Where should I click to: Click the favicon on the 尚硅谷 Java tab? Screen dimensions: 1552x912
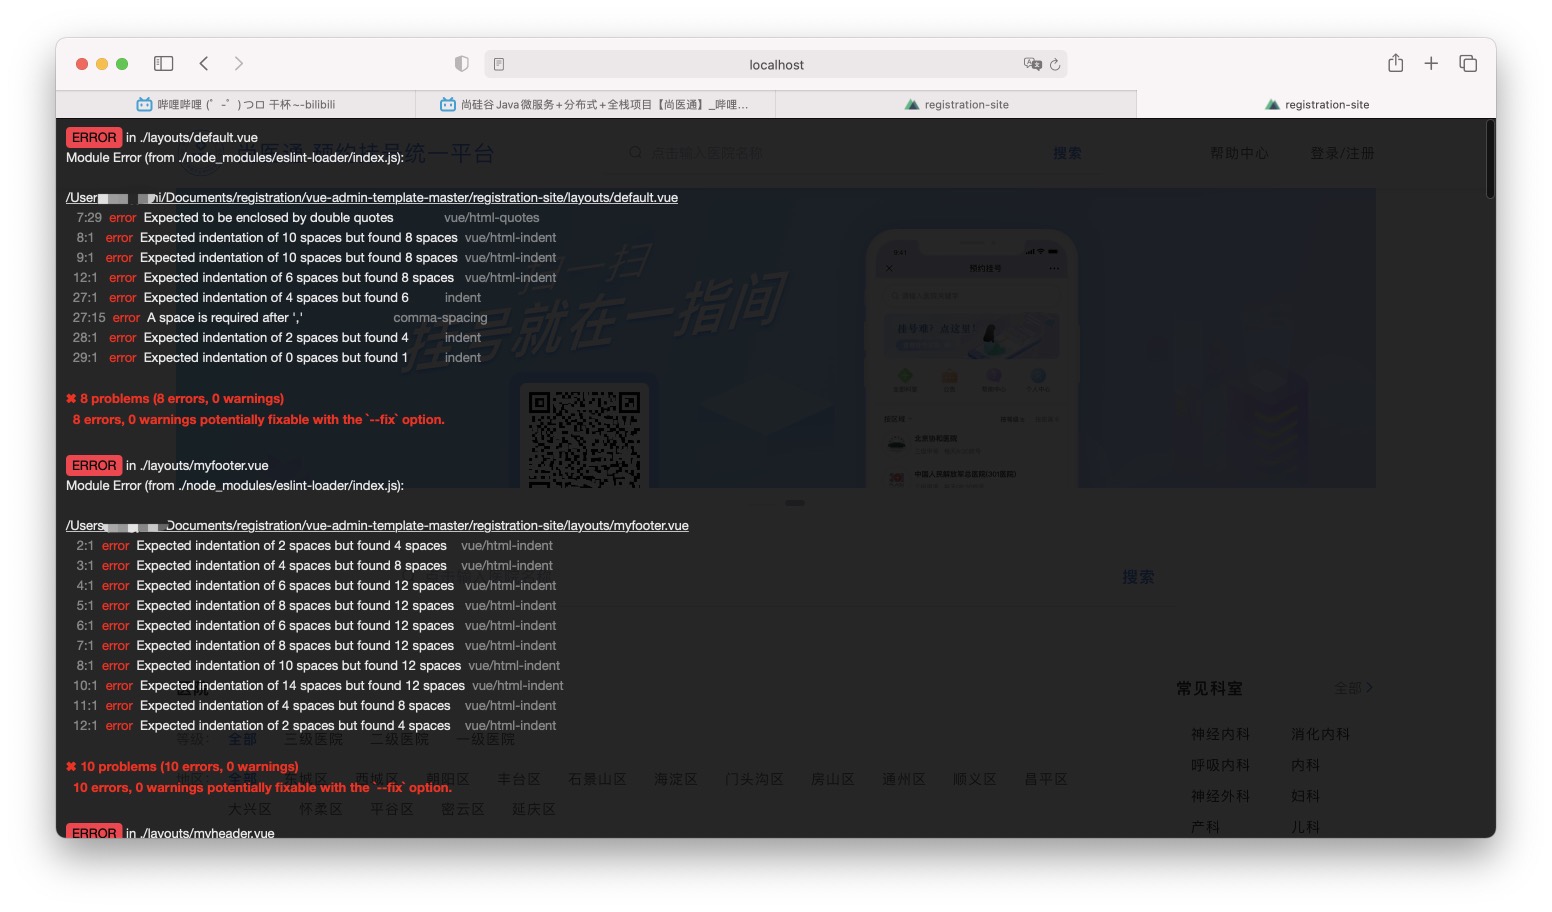[x=448, y=104]
